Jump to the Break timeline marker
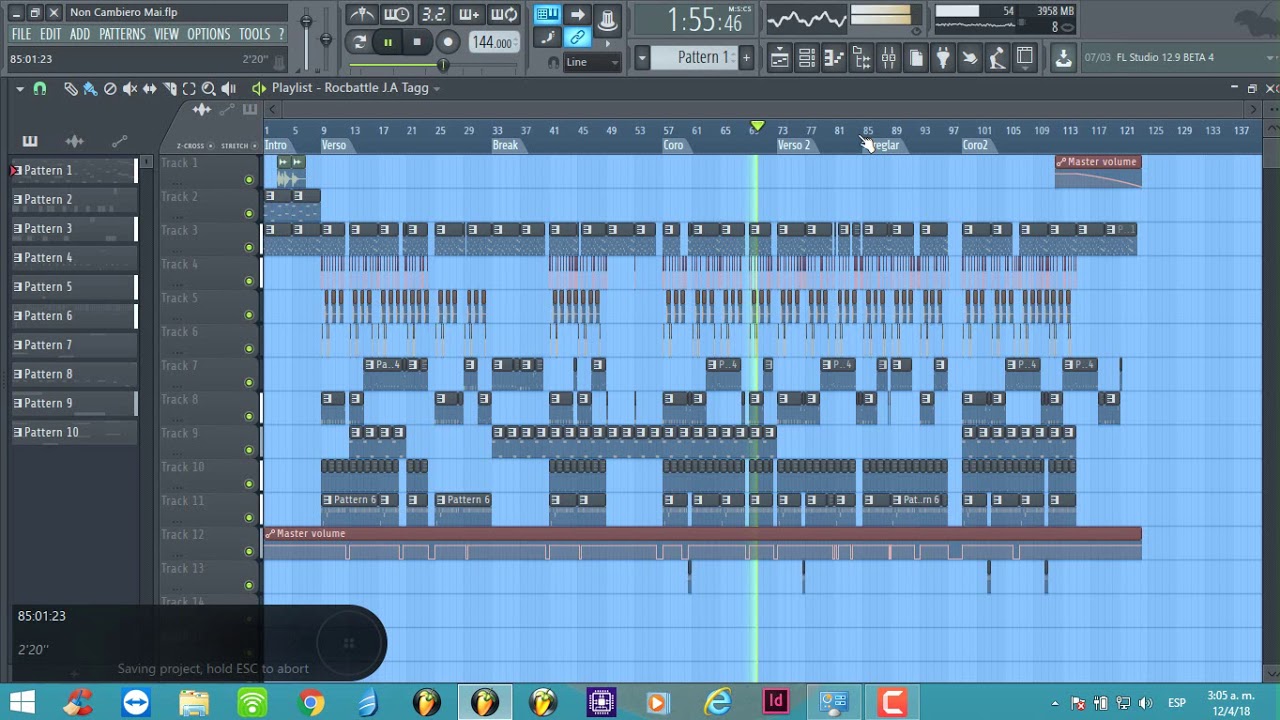 click(x=505, y=145)
